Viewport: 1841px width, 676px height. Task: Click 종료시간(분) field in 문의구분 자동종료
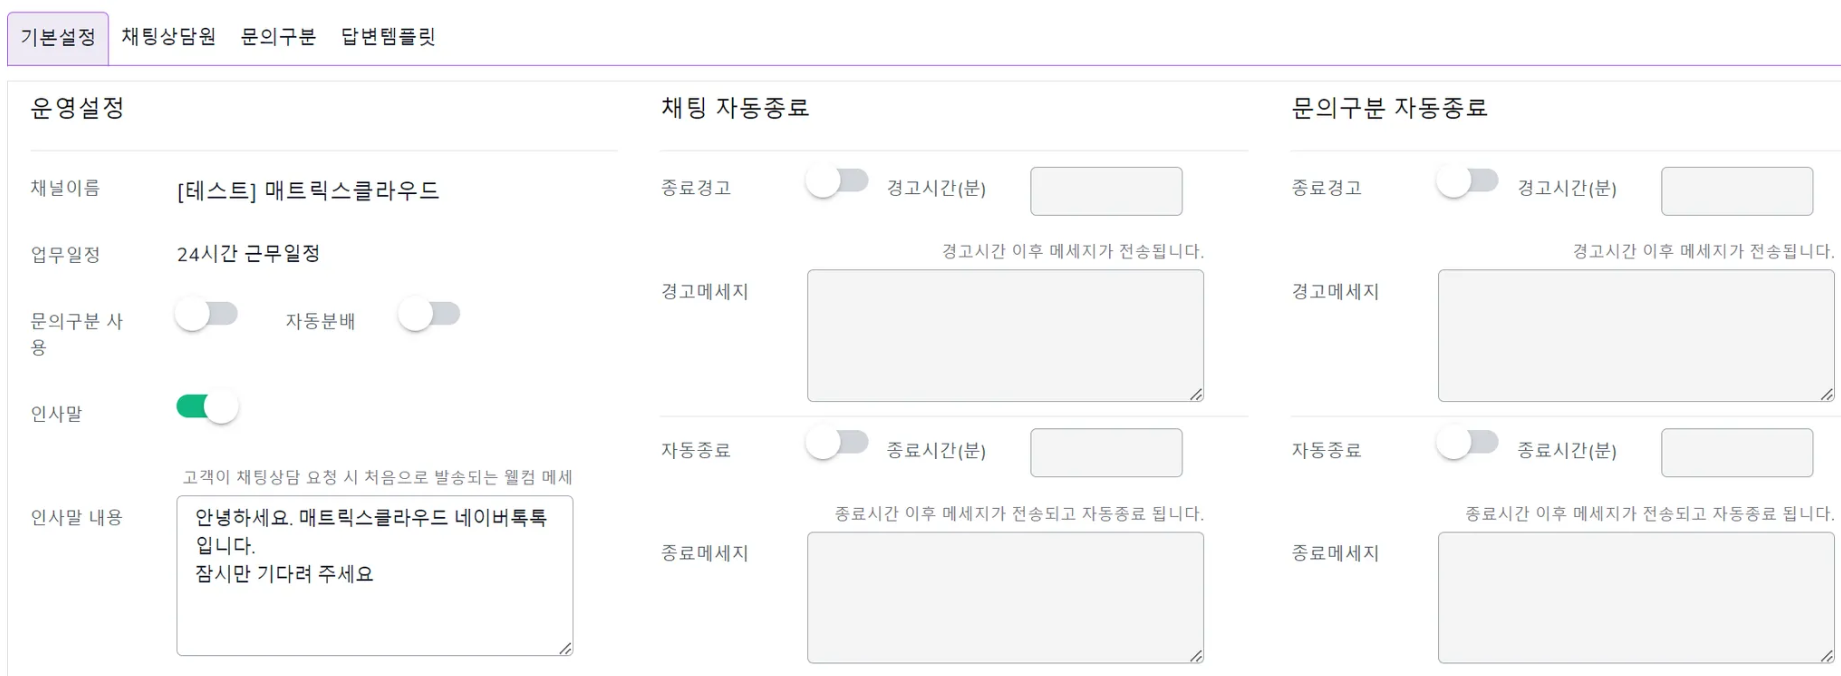[x=1736, y=453]
